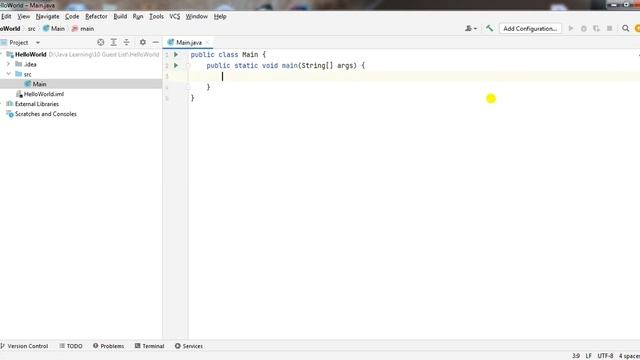The image size is (640, 360).
Task: Open the Build menu
Action: 120,16
